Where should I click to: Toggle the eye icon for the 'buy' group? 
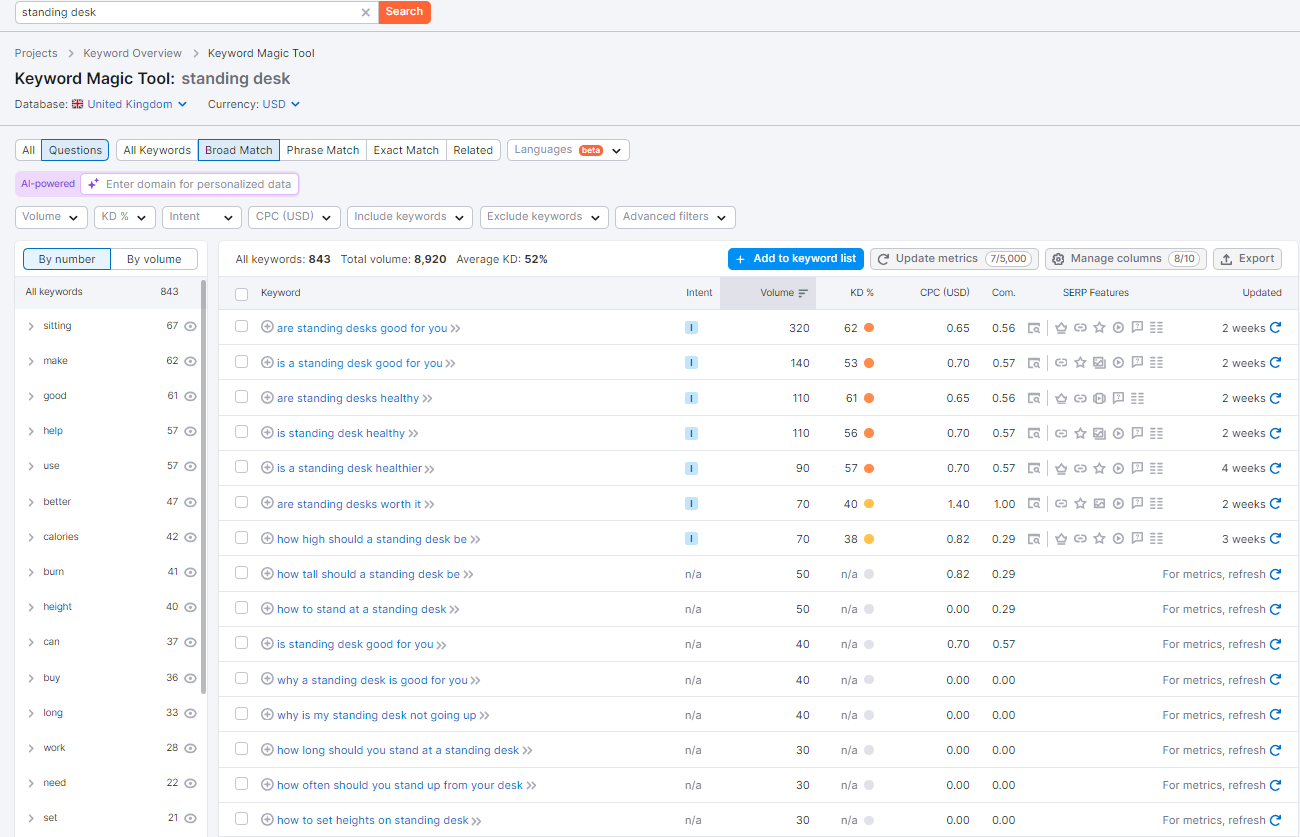[190, 678]
